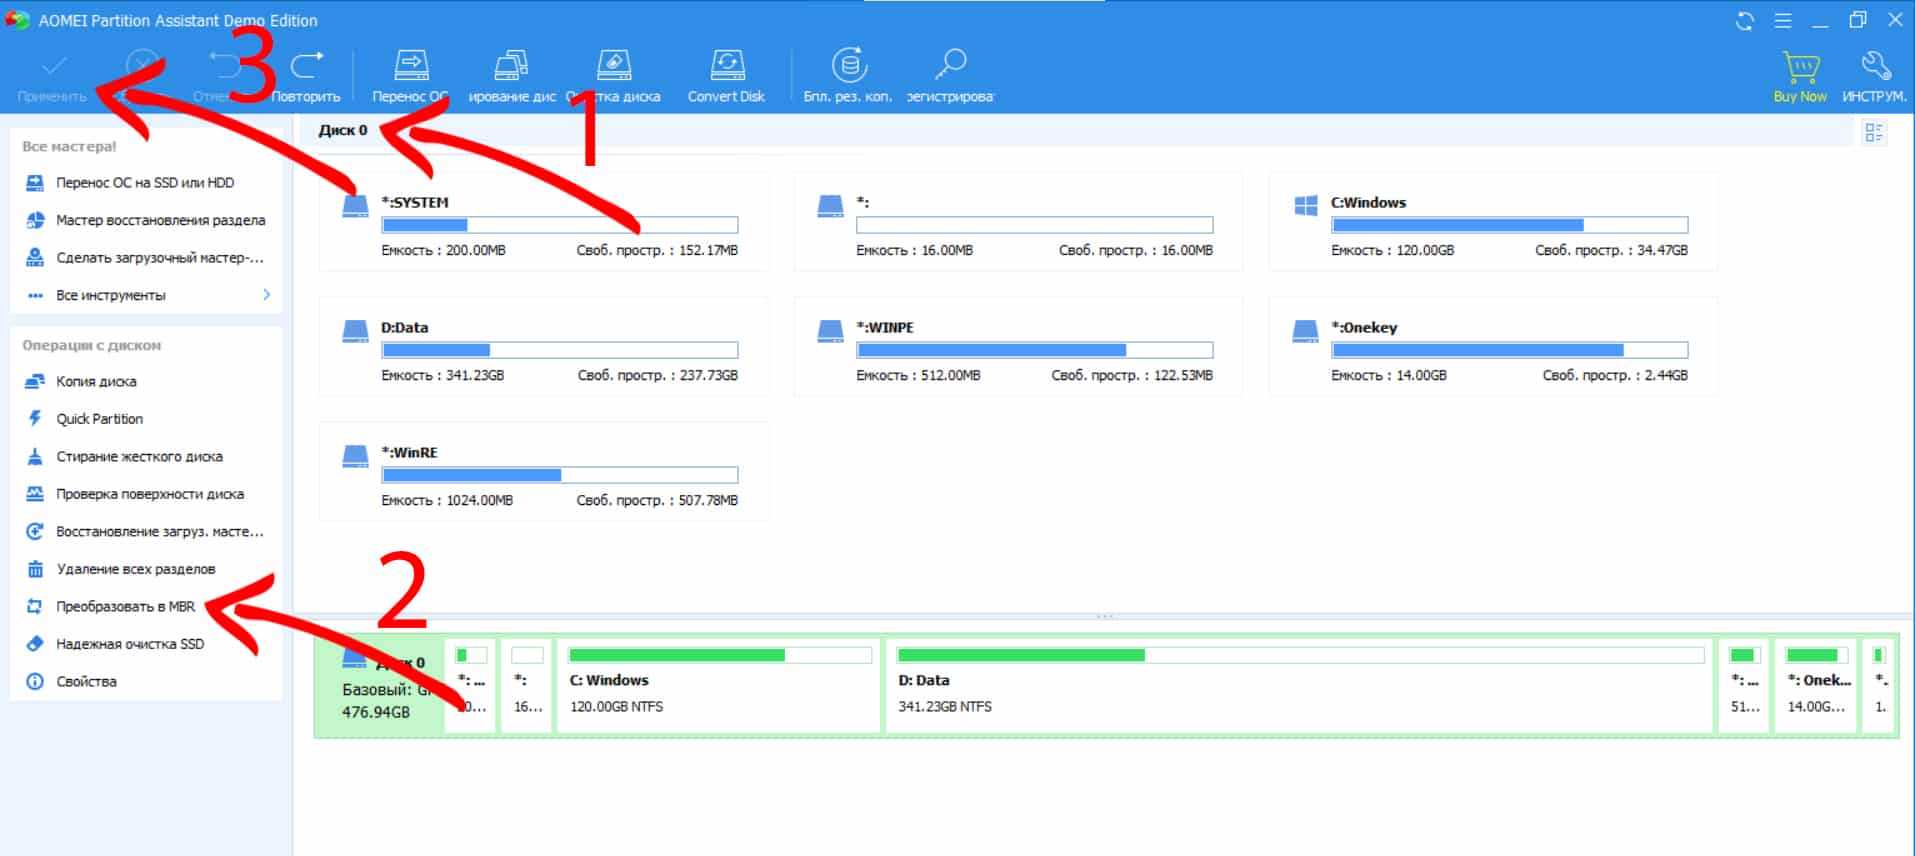
Task: Click the Свойства info icon
Action: [35, 682]
